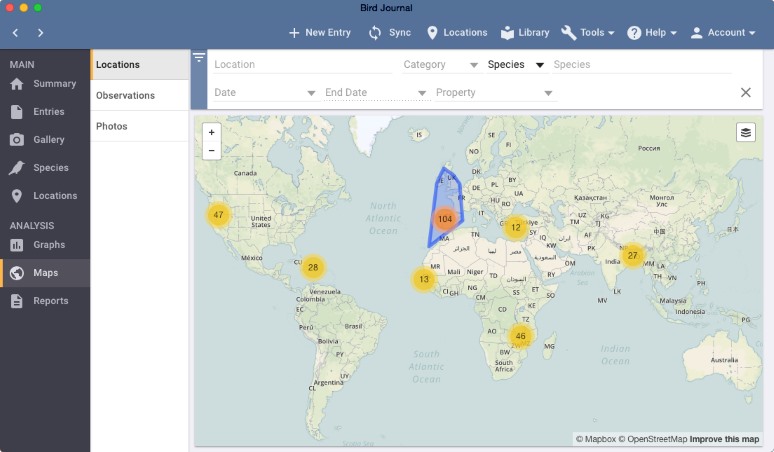
Task: Click the 47 cluster marker in western US
Action: (218, 215)
